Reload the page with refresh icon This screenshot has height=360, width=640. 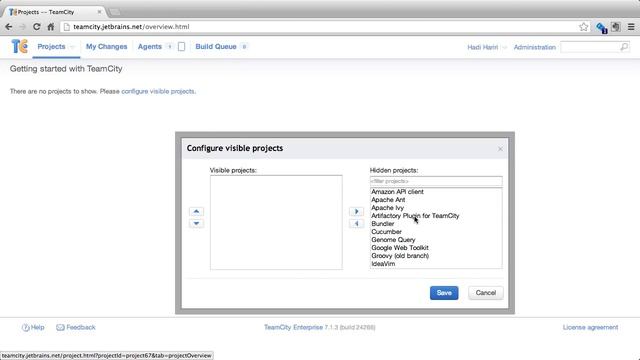[36, 27]
